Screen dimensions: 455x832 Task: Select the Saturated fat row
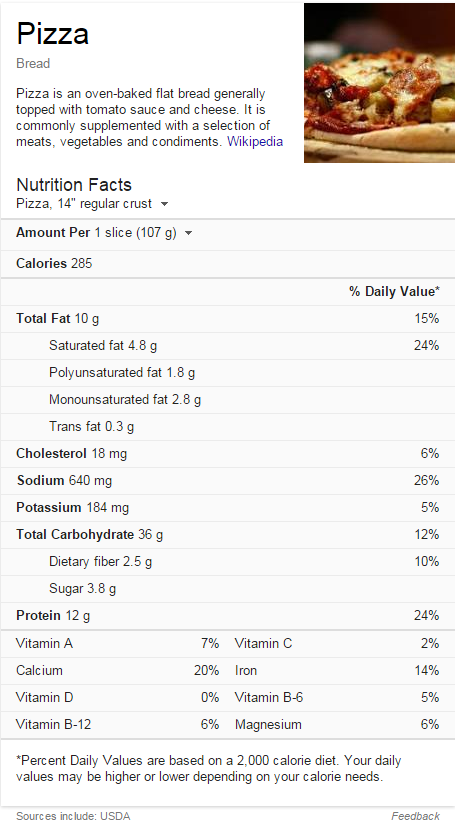tap(228, 346)
